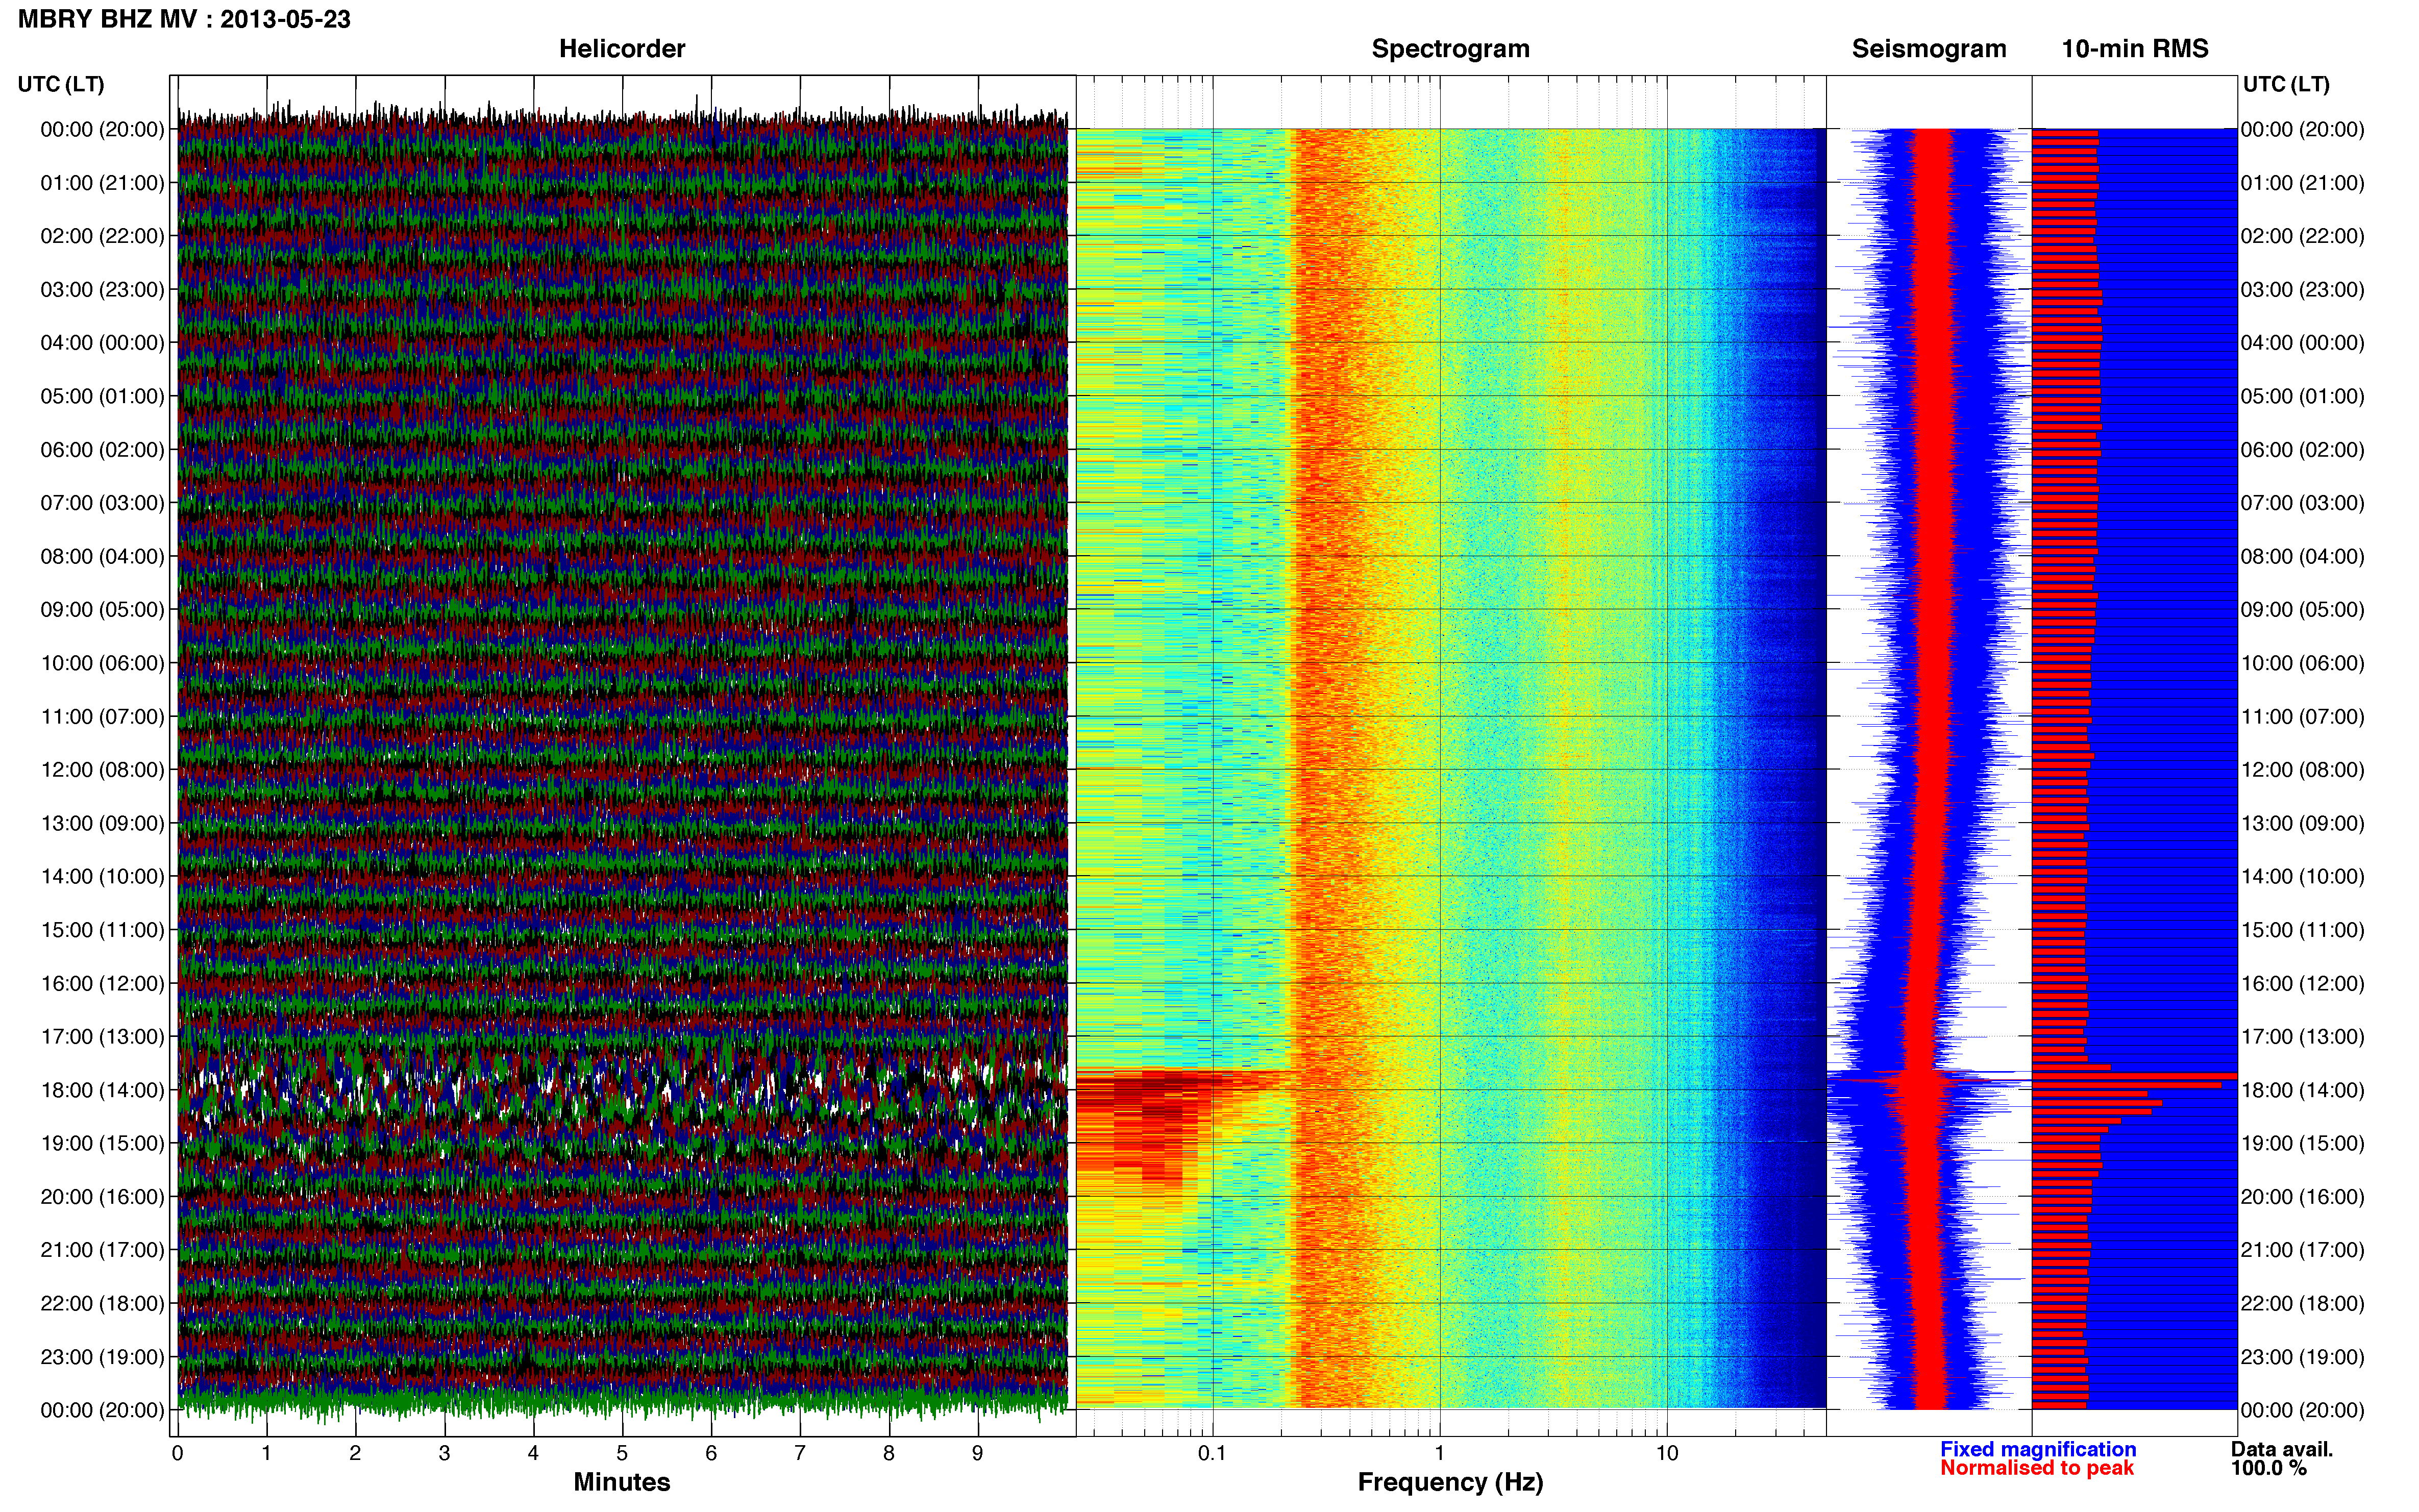Click the 'Data avail.' label
This screenshot has width=2419, height=1512.
[x=2282, y=1449]
